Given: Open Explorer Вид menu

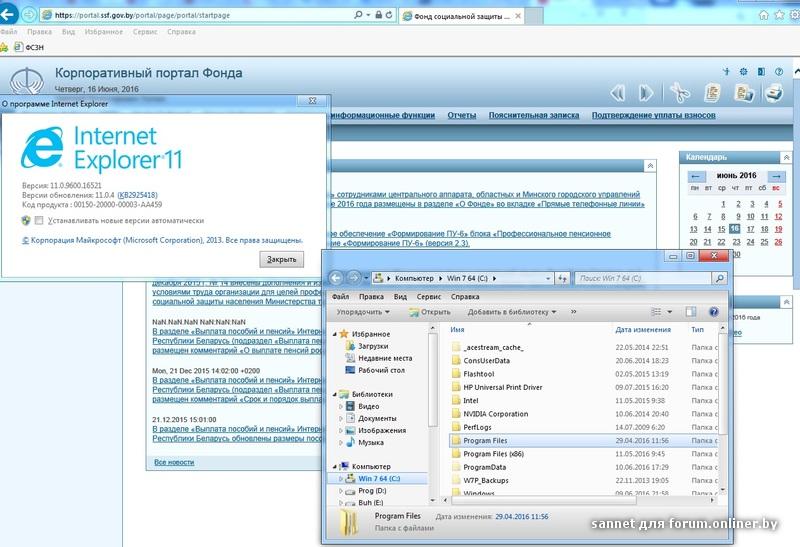Looking at the screenshot, I should (400, 296).
